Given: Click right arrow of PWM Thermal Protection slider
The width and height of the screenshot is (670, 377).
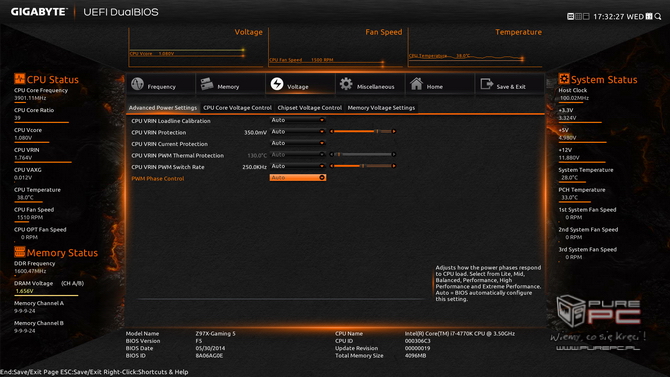Looking at the screenshot, I should pos(394,154).
